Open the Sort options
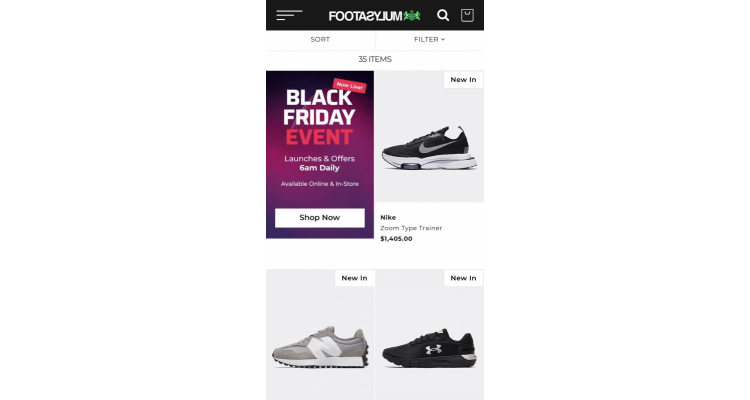The image size is (750, 400). [x=320, y=40]
